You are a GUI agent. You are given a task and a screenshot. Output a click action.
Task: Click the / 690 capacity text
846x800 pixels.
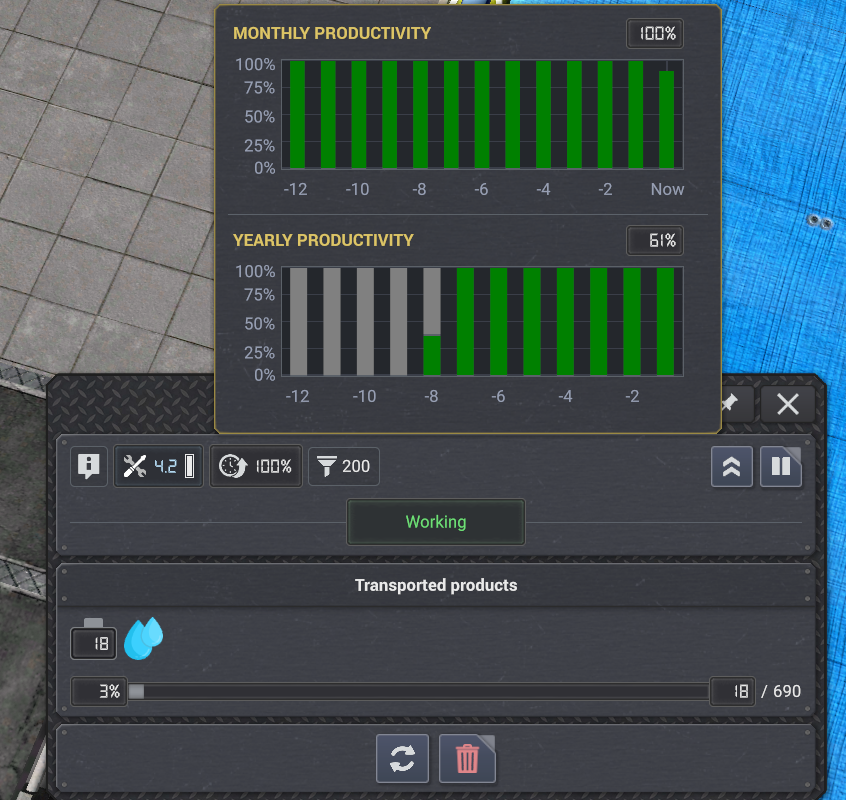pos(781,691)
